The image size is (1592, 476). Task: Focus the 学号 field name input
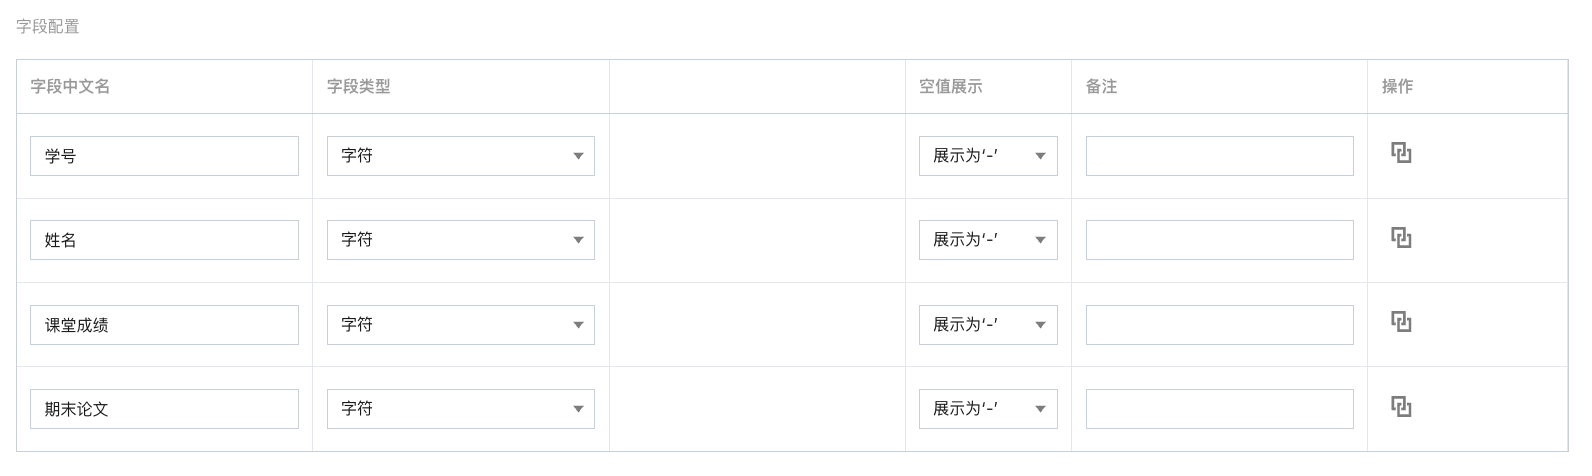point(164,156)
